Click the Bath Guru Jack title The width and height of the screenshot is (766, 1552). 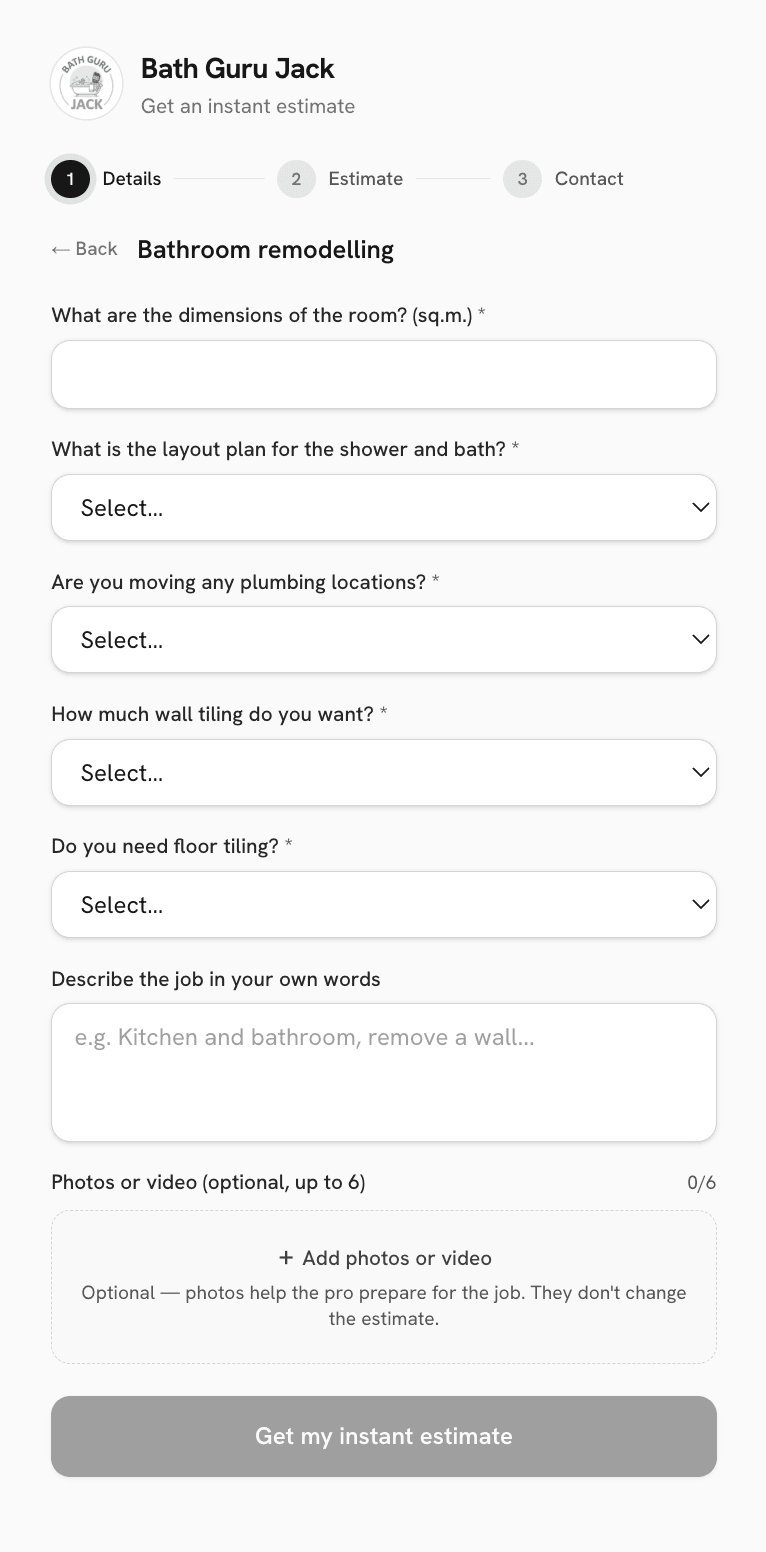(238, 68)
